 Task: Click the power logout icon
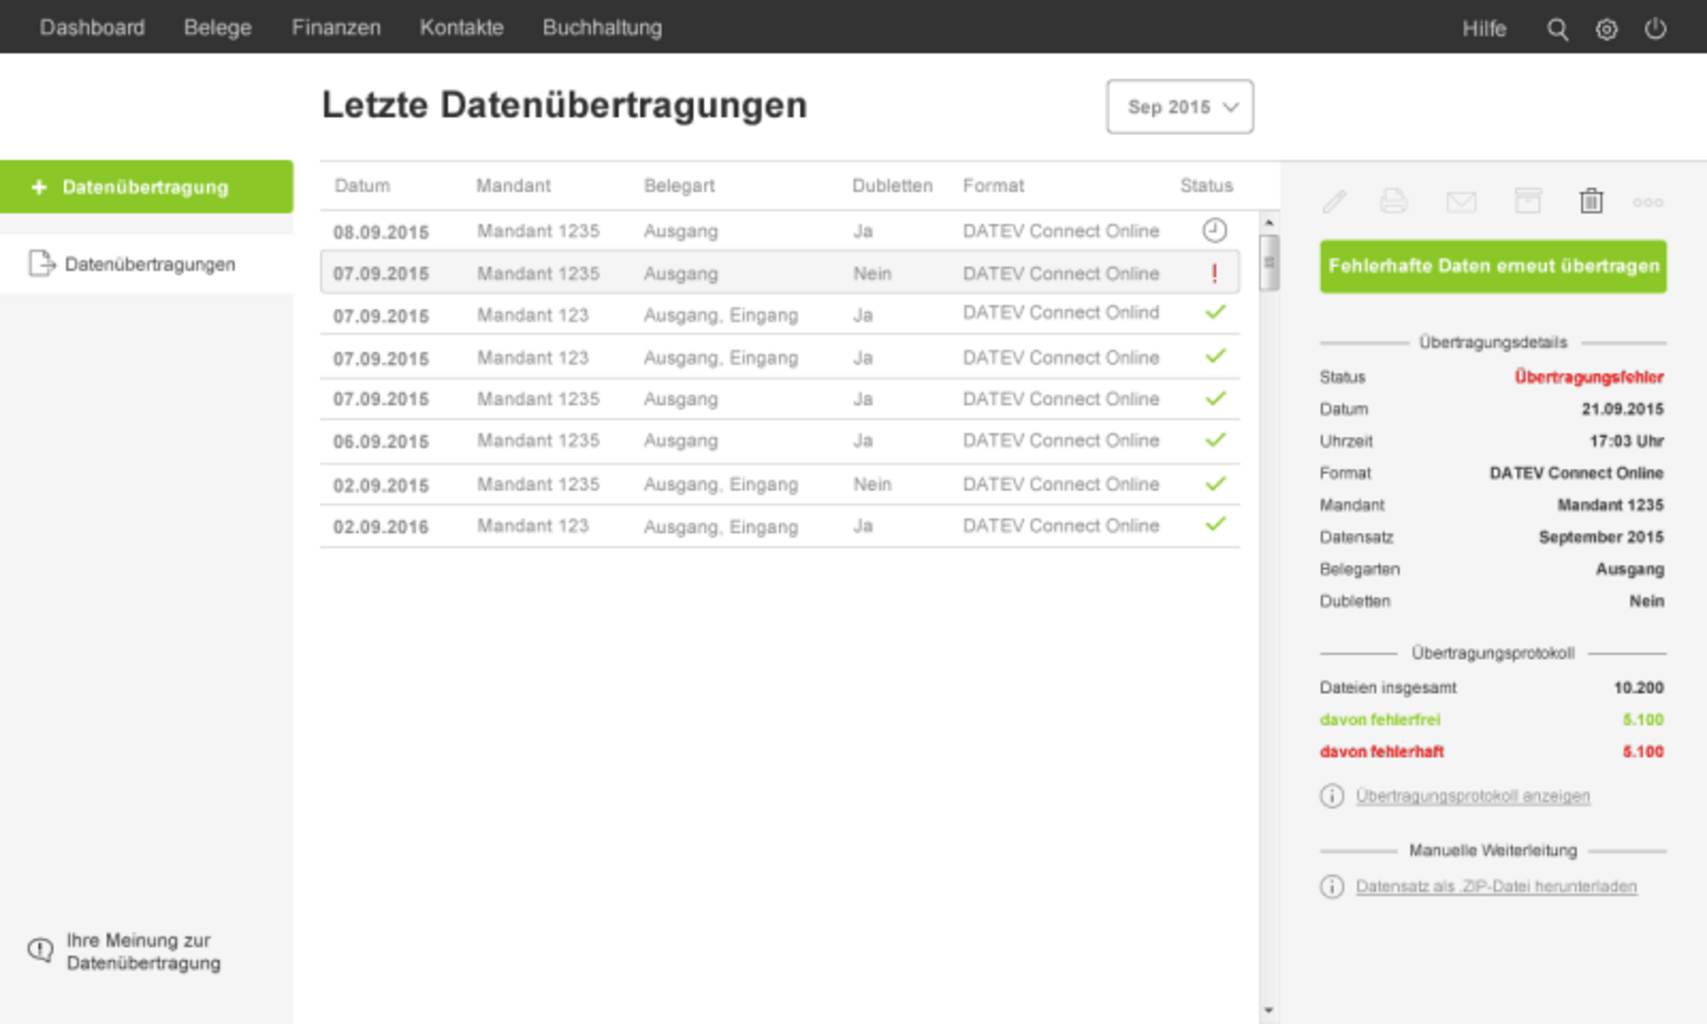pyautogui.click(x=1655, y=29)
